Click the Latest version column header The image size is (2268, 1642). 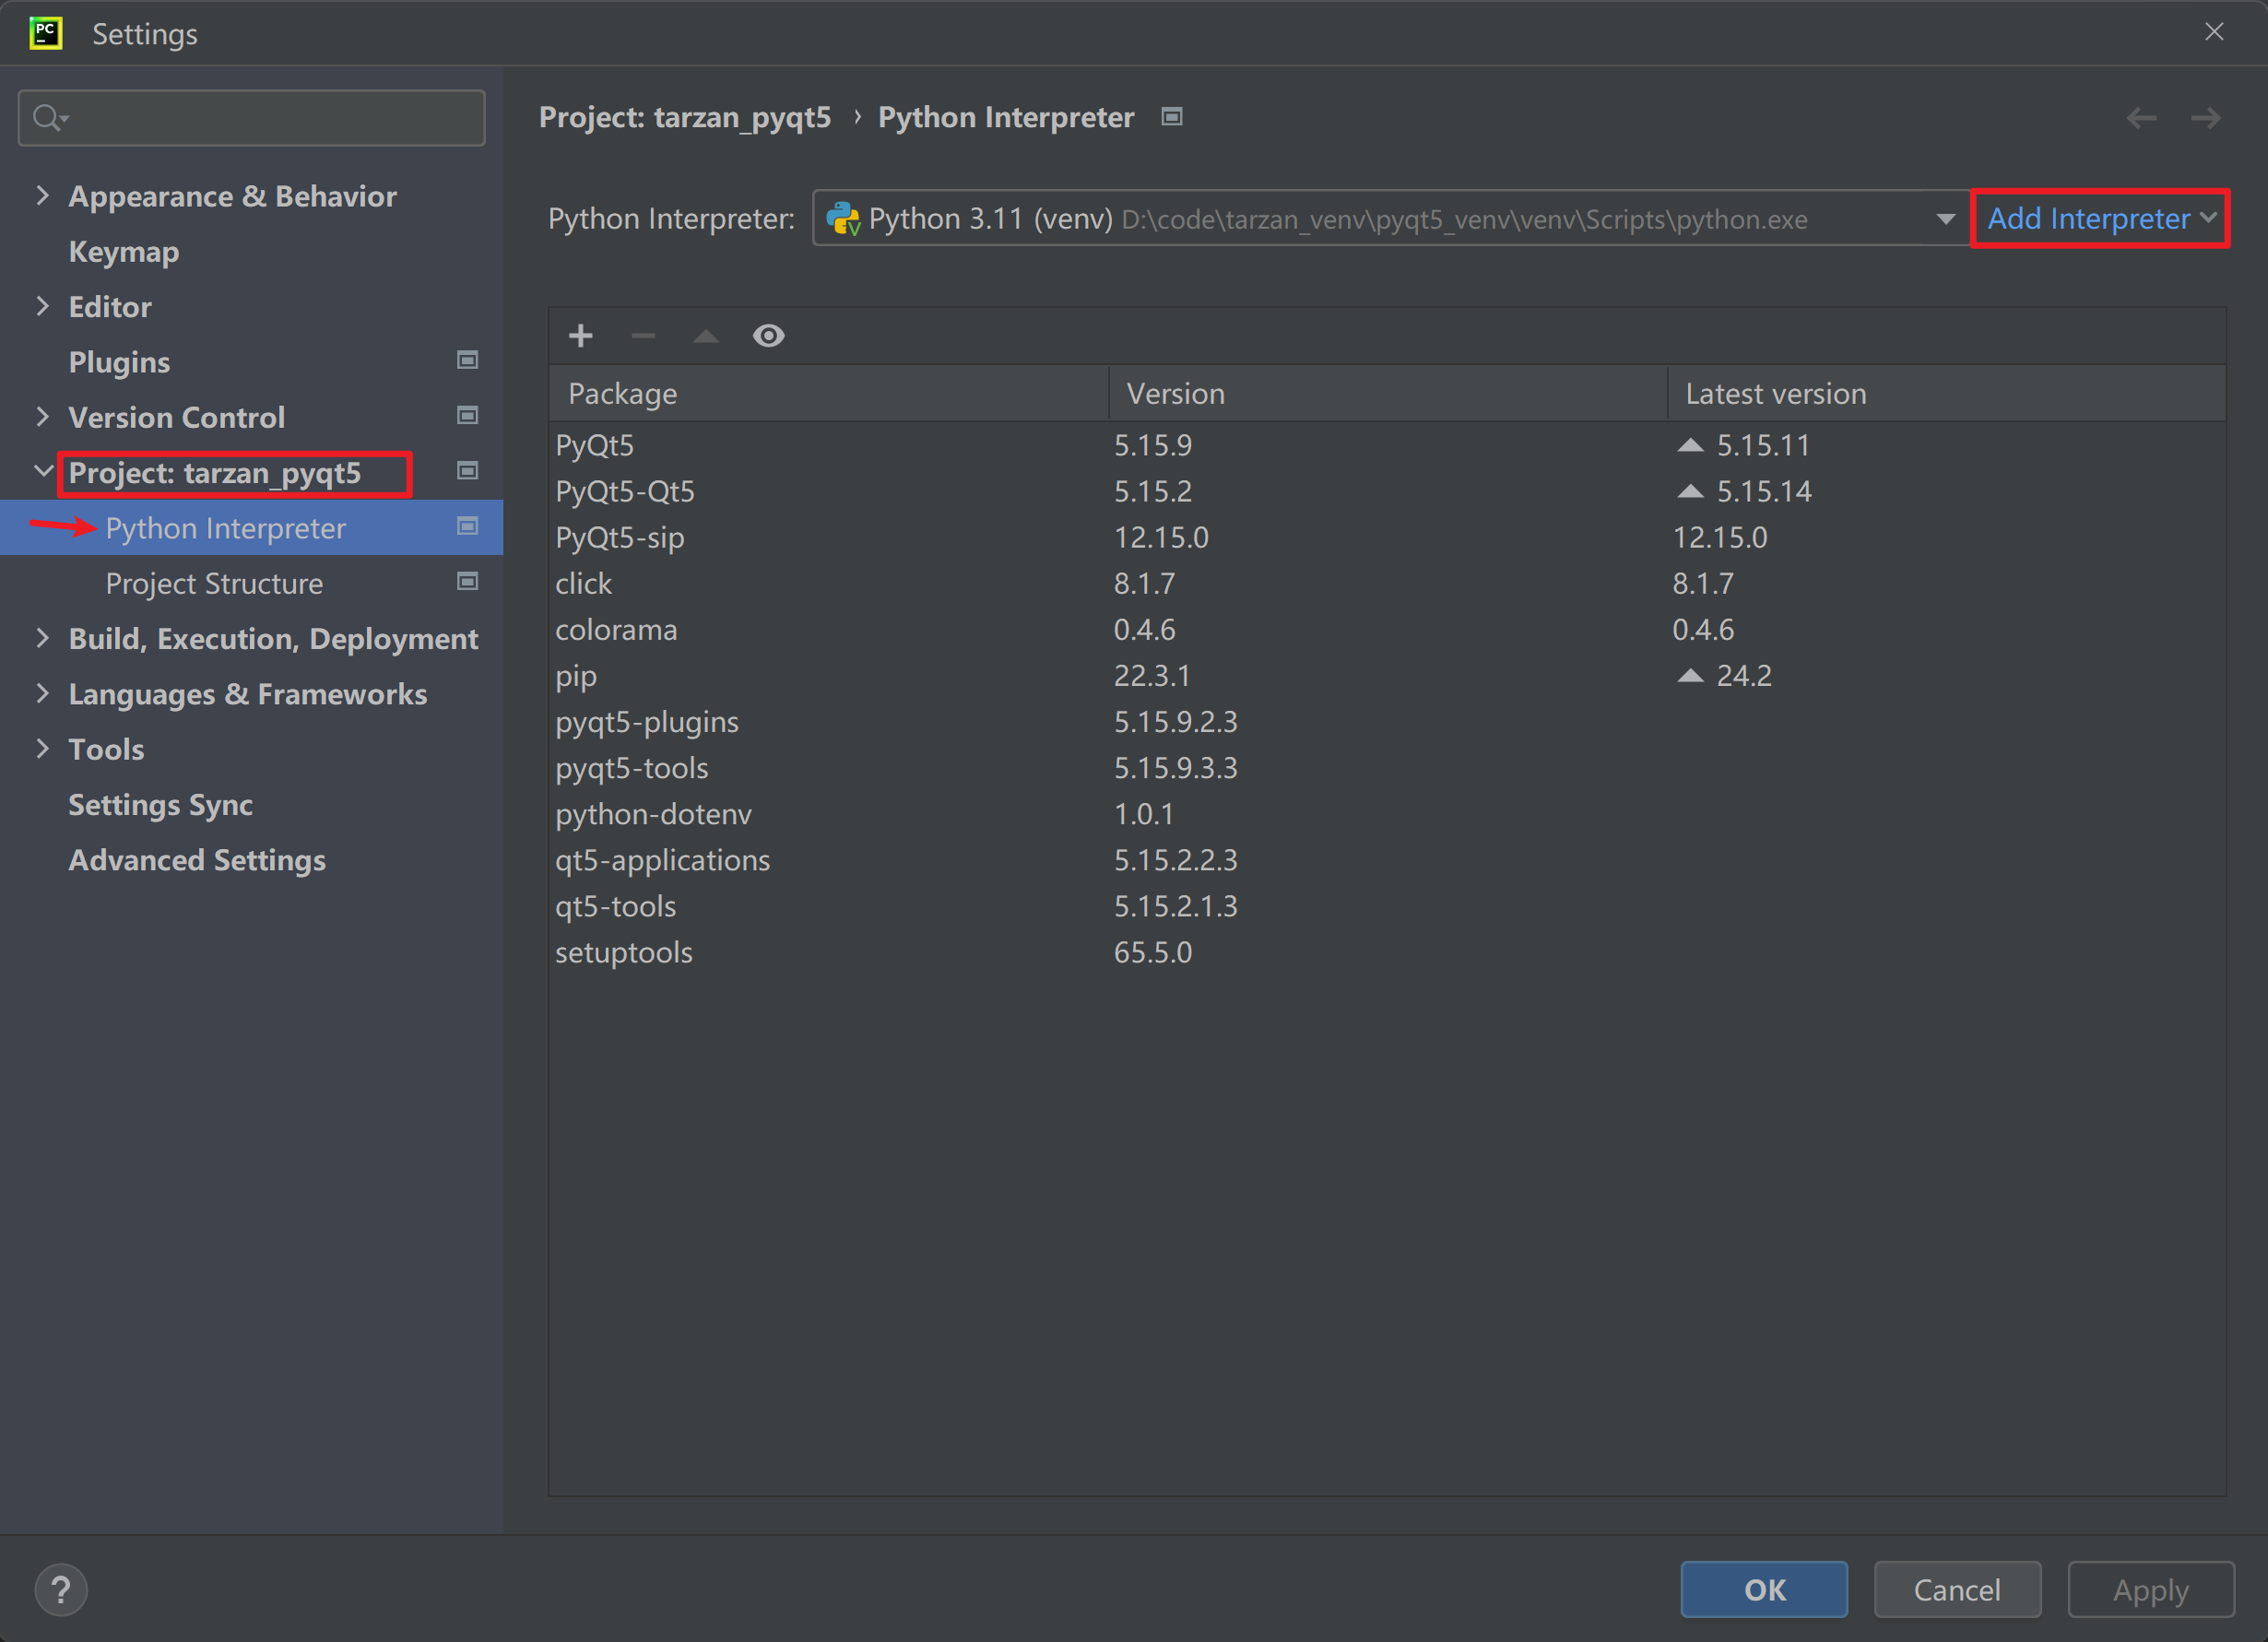click(x=1947, y=394)
